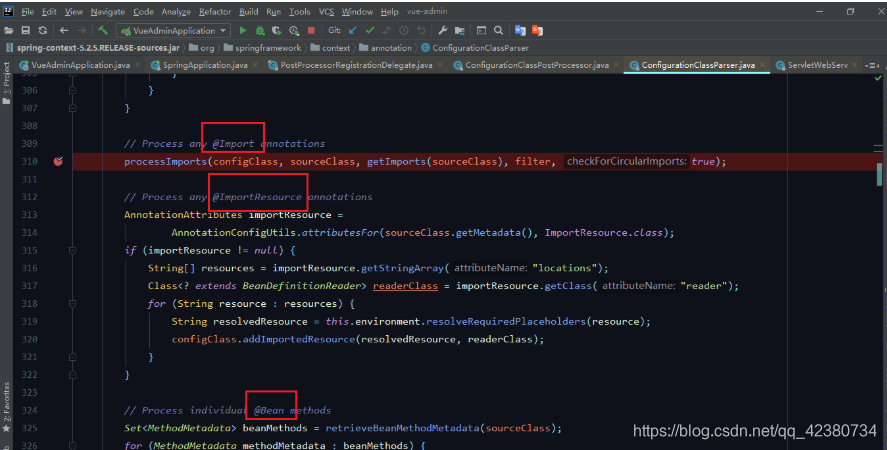
Task: Close the ConfigurationClassParser.java tab
Action: [x=763, y=65]
